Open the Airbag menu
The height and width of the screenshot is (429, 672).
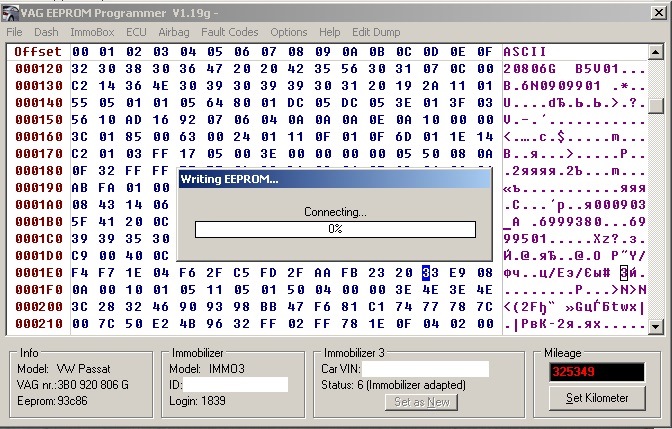pyautogui.click(x=174, y=32)
